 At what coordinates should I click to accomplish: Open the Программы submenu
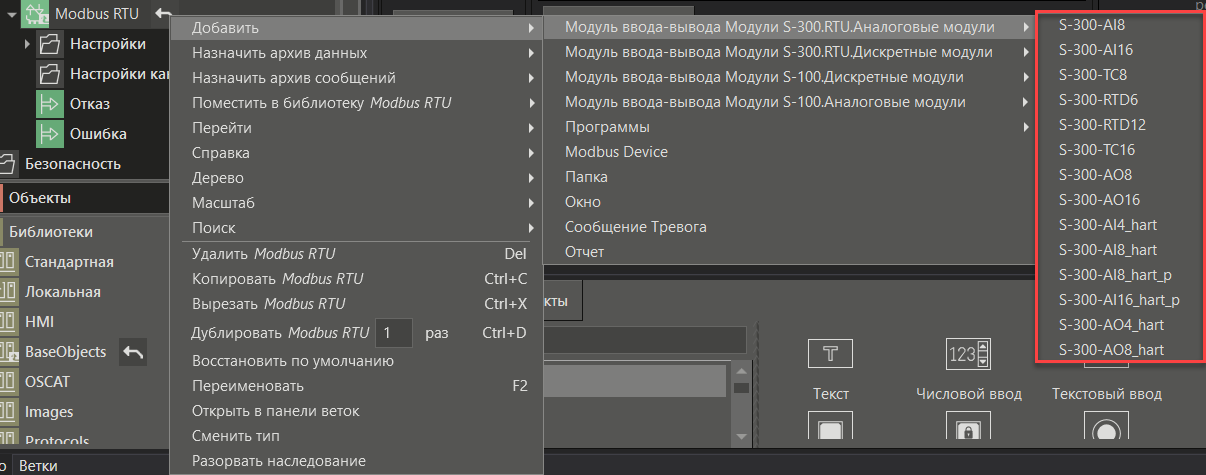[x=791, y=127]
